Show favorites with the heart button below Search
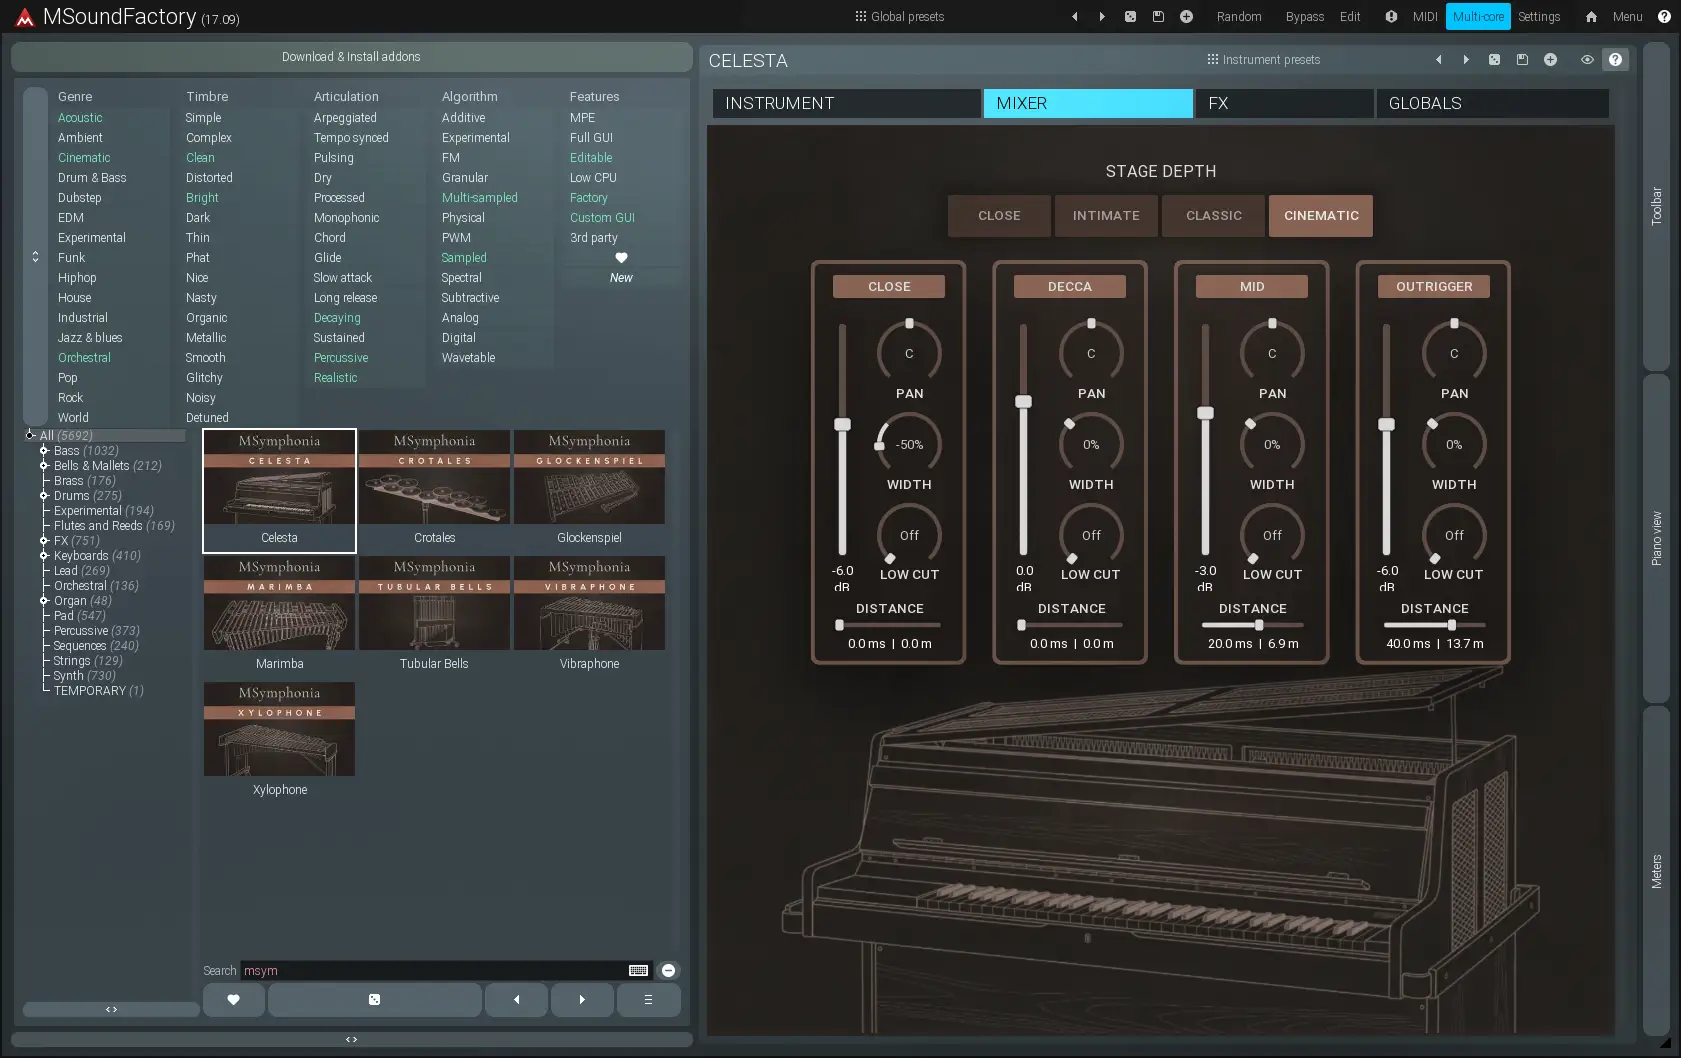 234,1000
